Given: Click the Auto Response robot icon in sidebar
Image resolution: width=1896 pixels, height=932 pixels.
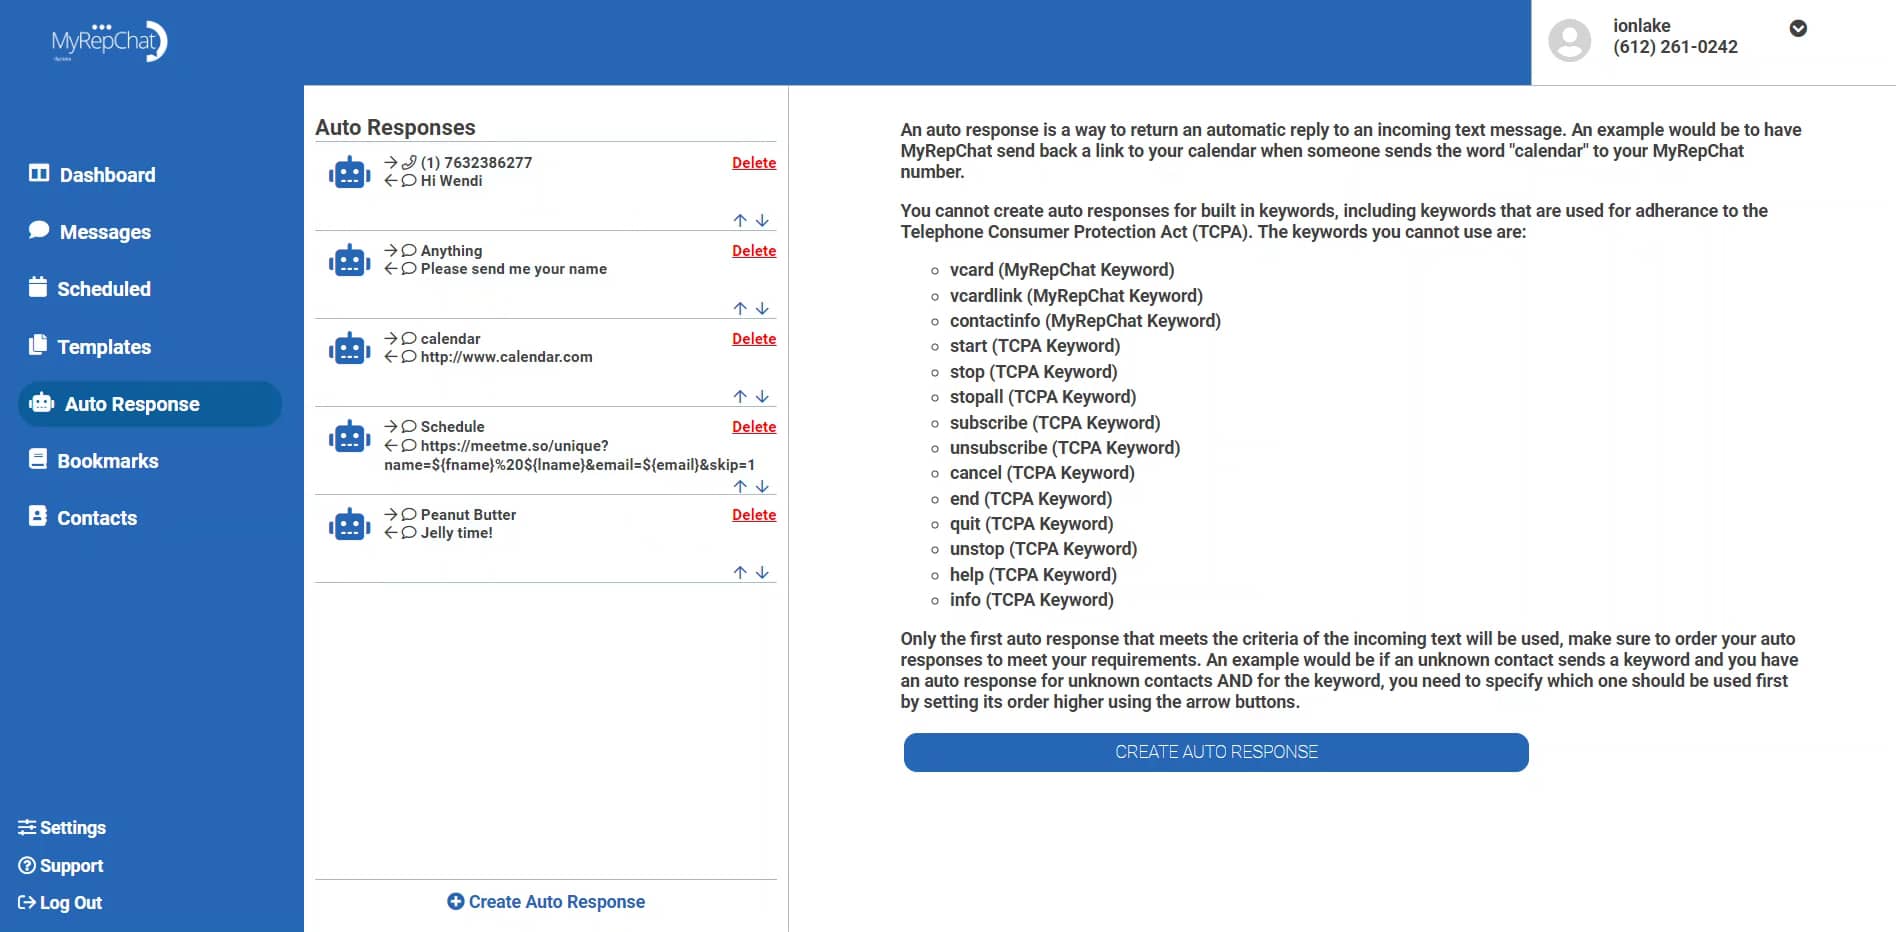Looking at the screenshot, I should [41, 403].
